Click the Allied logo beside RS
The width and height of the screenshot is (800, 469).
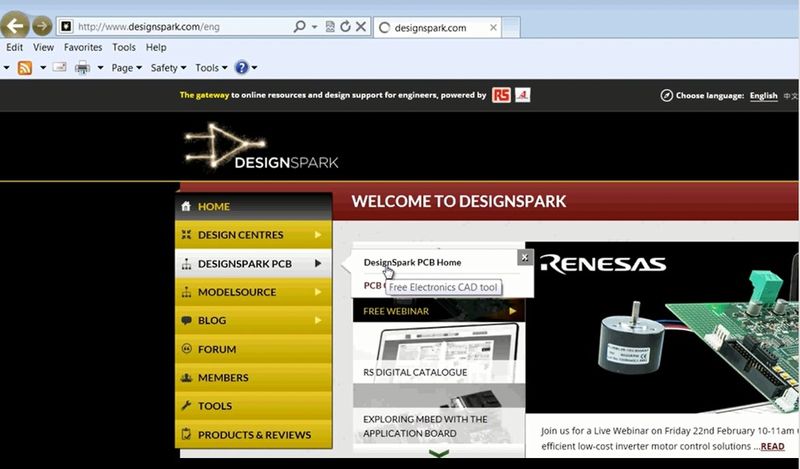click(x=522, y=95)
